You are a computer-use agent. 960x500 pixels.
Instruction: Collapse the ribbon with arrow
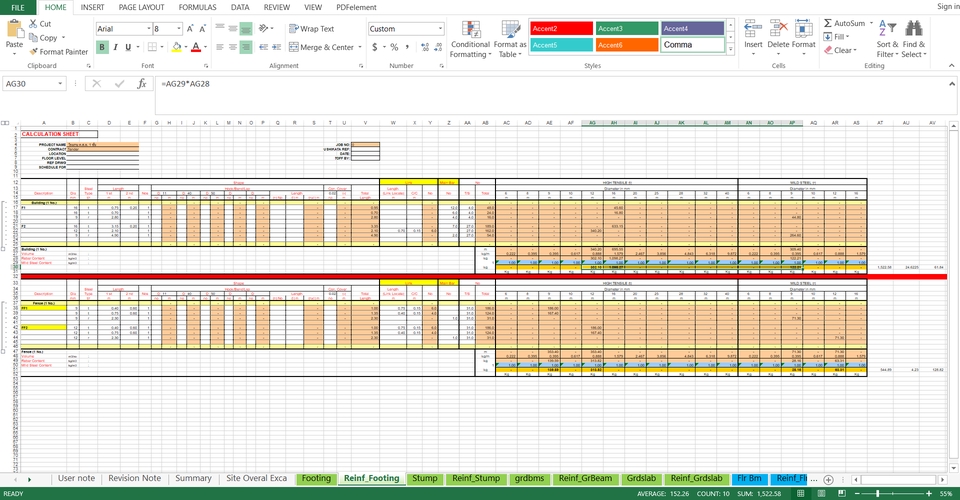[951, 65]
